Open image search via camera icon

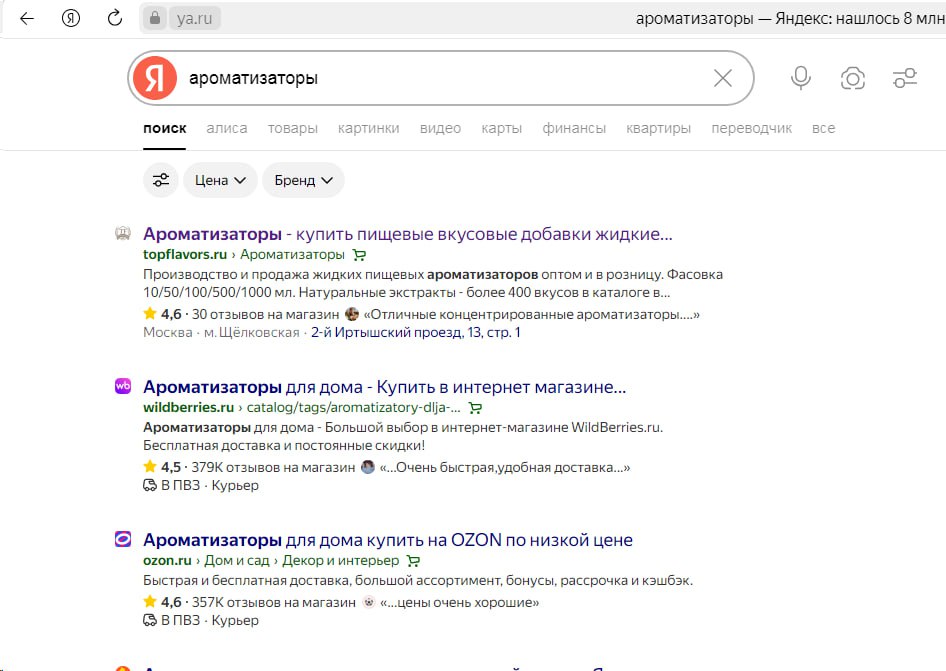pyautogui.click(x=853, y=78)
